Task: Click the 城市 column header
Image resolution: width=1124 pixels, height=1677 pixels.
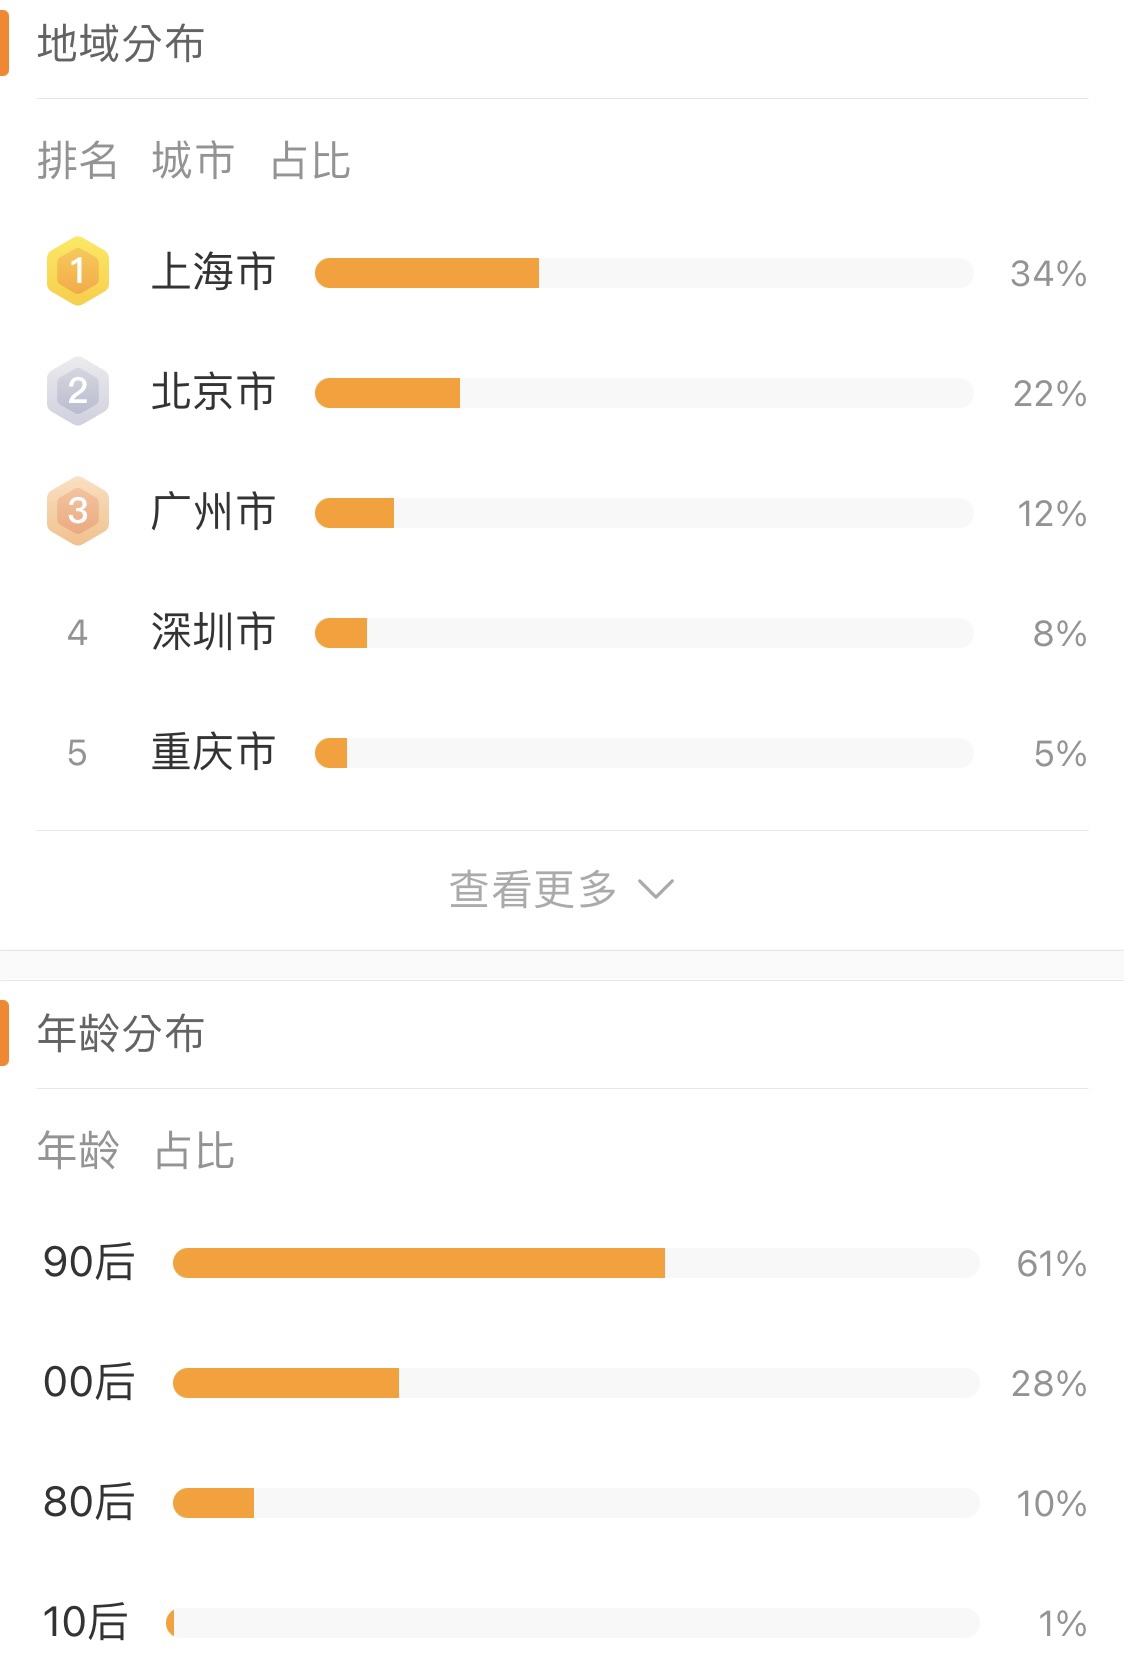Action: pyautogui.click(x=193, y=160)
